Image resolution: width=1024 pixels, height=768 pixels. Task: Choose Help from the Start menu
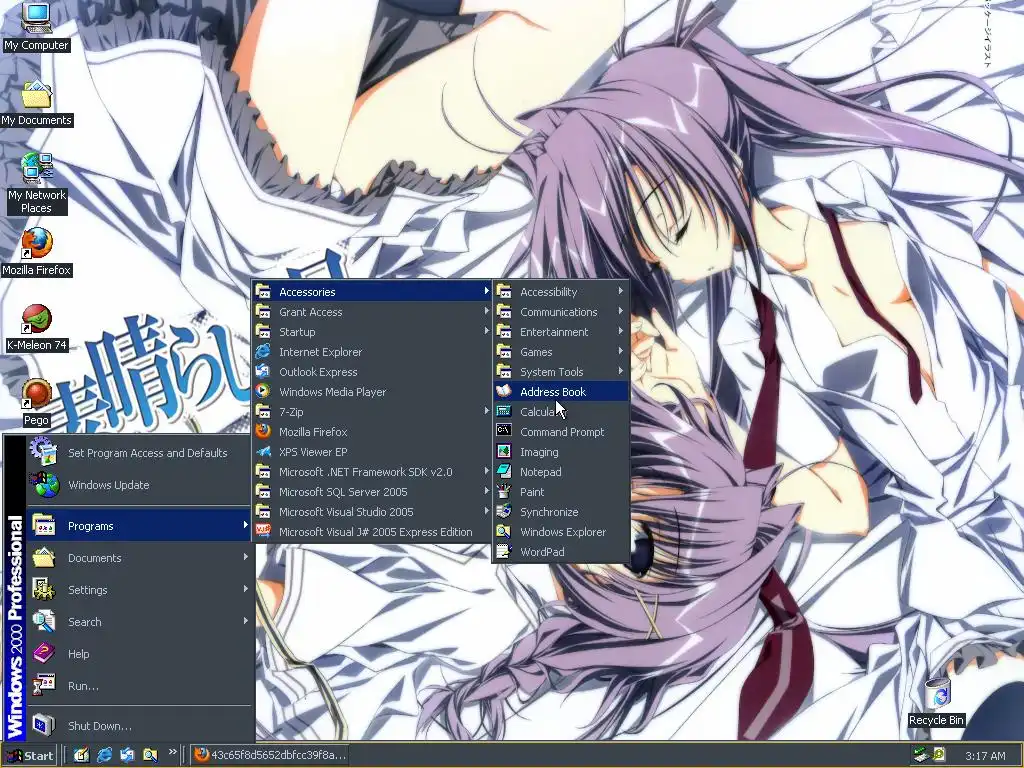pyautogui.click(x=140, y=654)
